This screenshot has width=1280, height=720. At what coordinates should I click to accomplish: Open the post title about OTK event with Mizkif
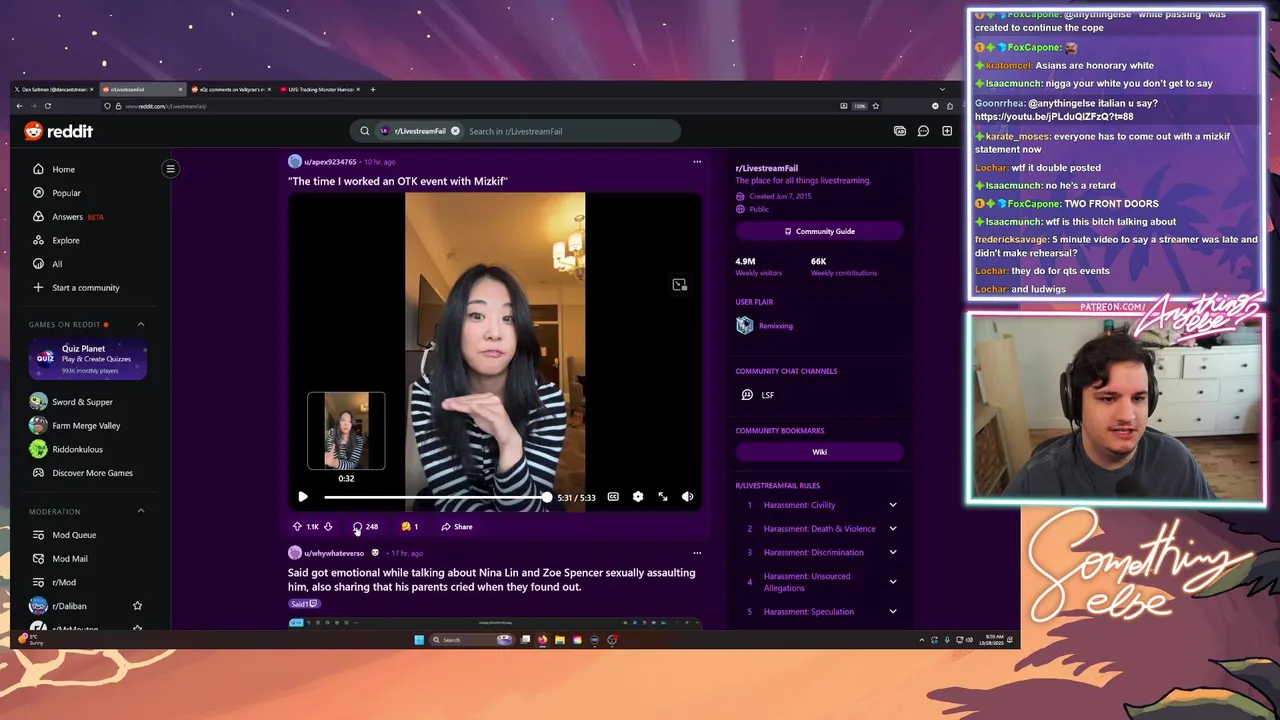tap(398, 181)
